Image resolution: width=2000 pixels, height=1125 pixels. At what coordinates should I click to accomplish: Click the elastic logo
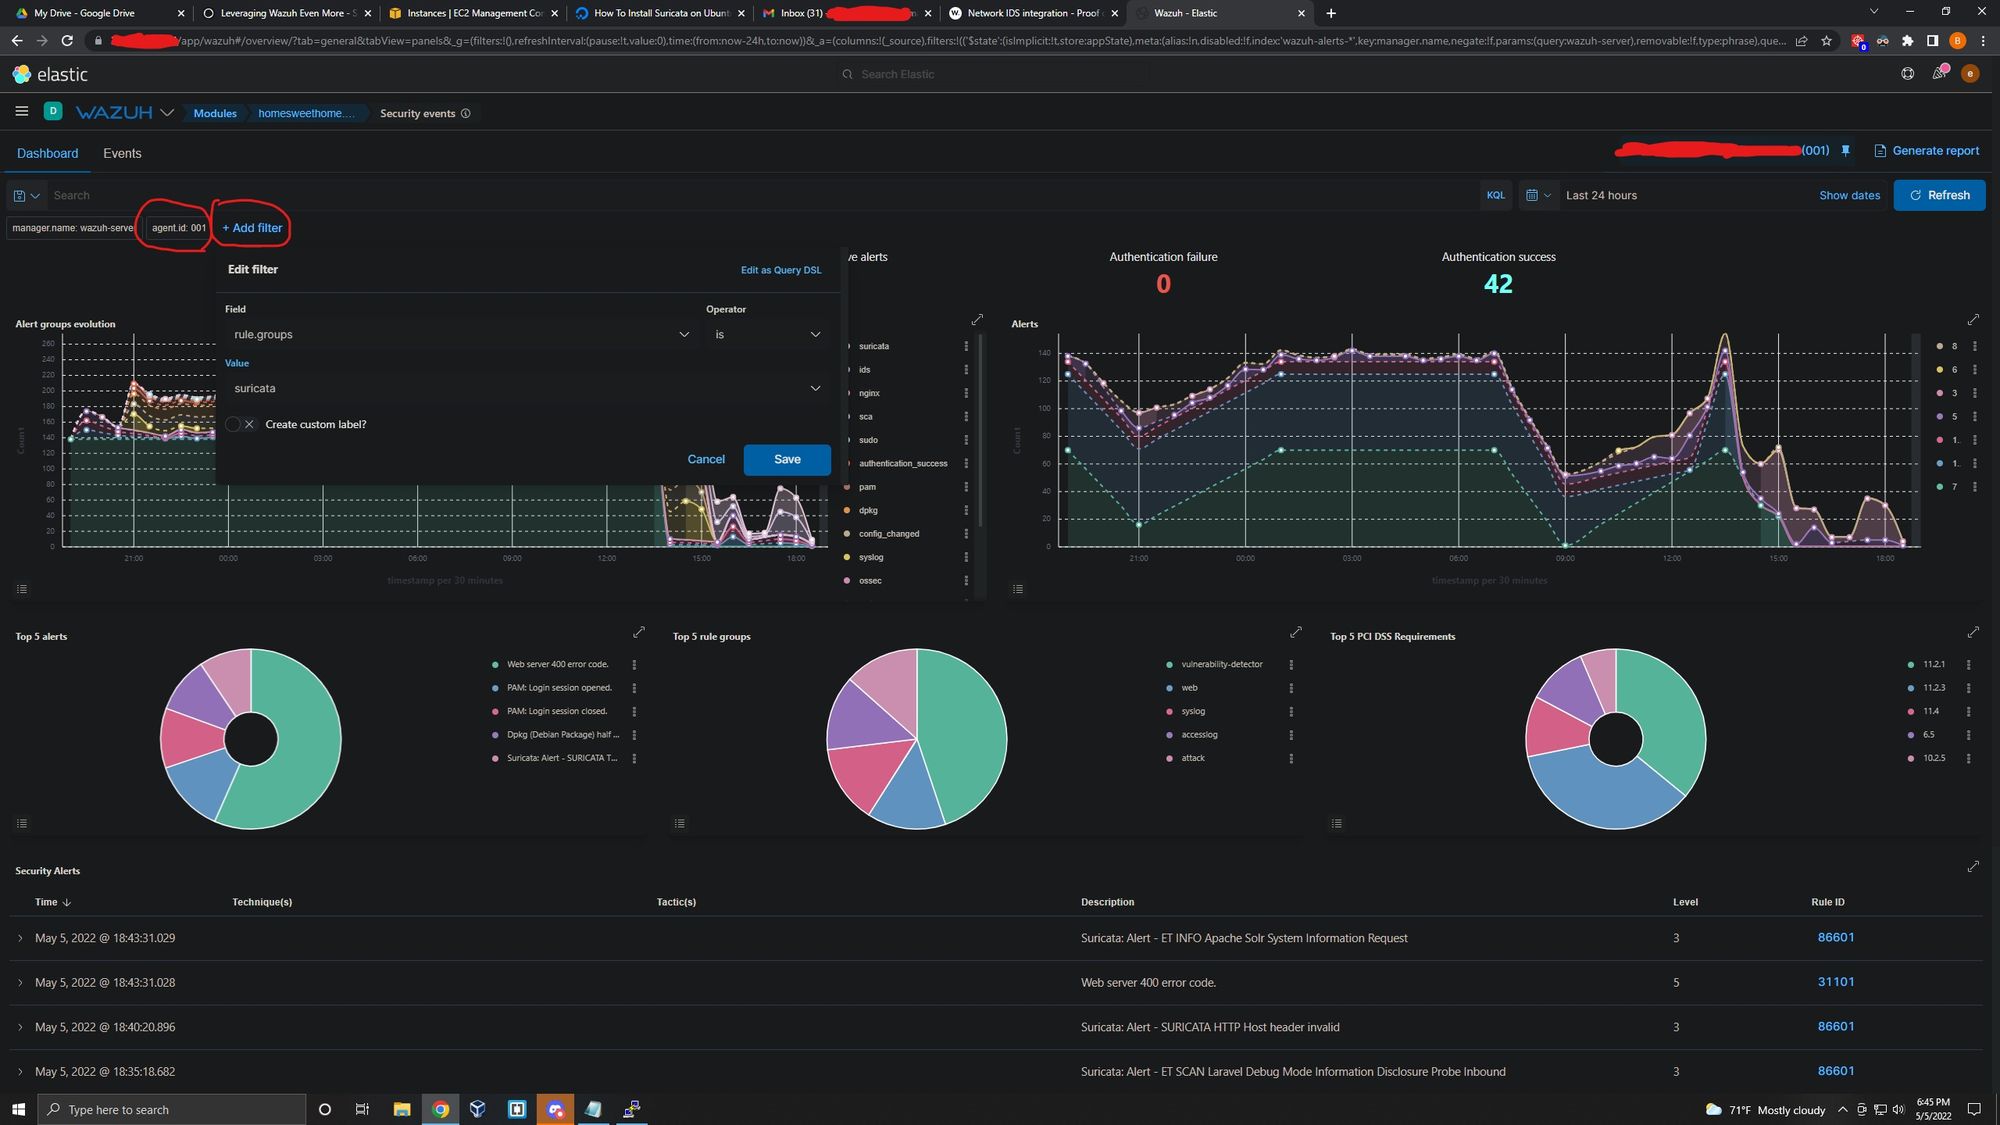coord(50,74)
